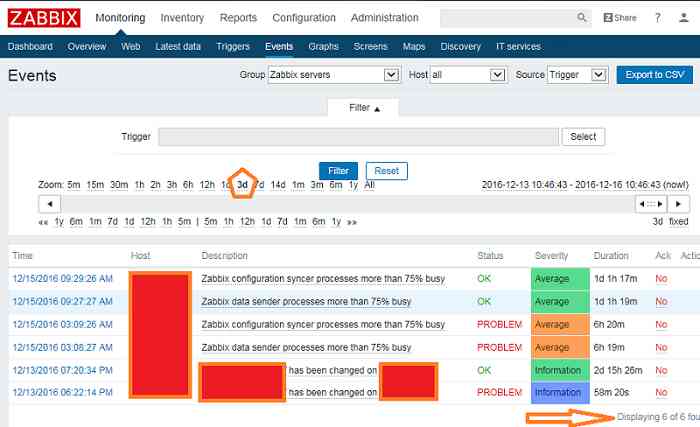This screenshot has height=427, width=700.
Task: Open the Host dropdown
Action: click(x=468, y=75)
